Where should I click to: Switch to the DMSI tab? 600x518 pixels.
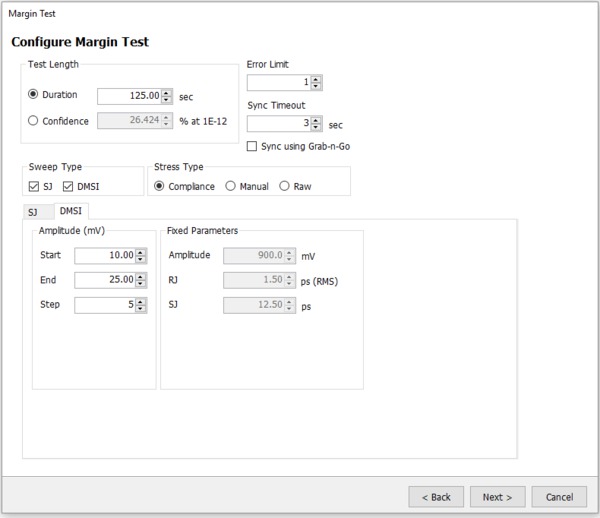click(71, 211)
